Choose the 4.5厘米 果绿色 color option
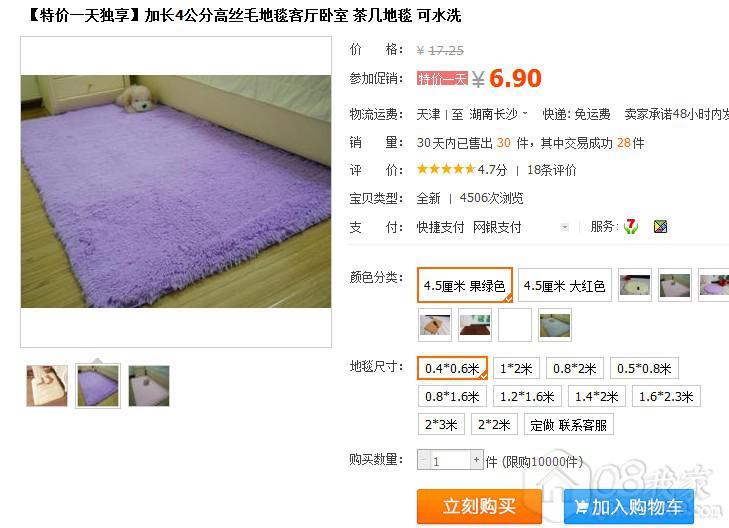 click(x=464, y=285)
